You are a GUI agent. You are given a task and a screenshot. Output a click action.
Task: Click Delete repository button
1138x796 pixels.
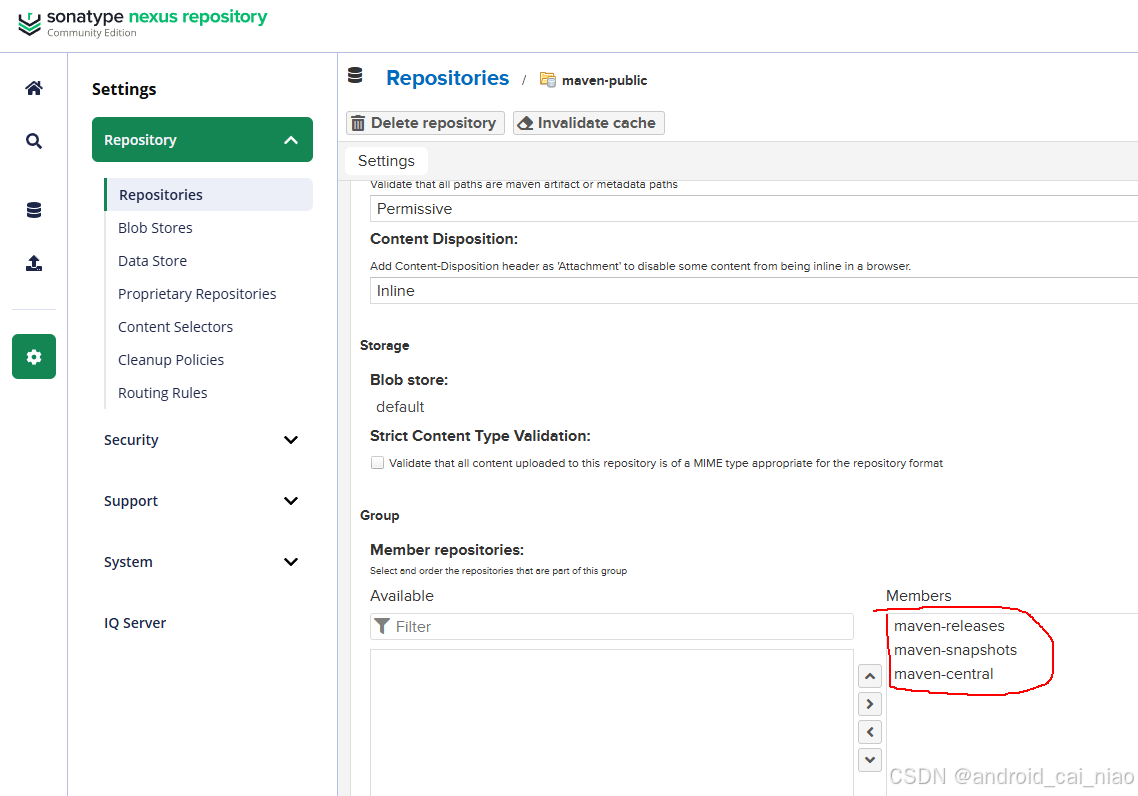click(x=425, y=123)
